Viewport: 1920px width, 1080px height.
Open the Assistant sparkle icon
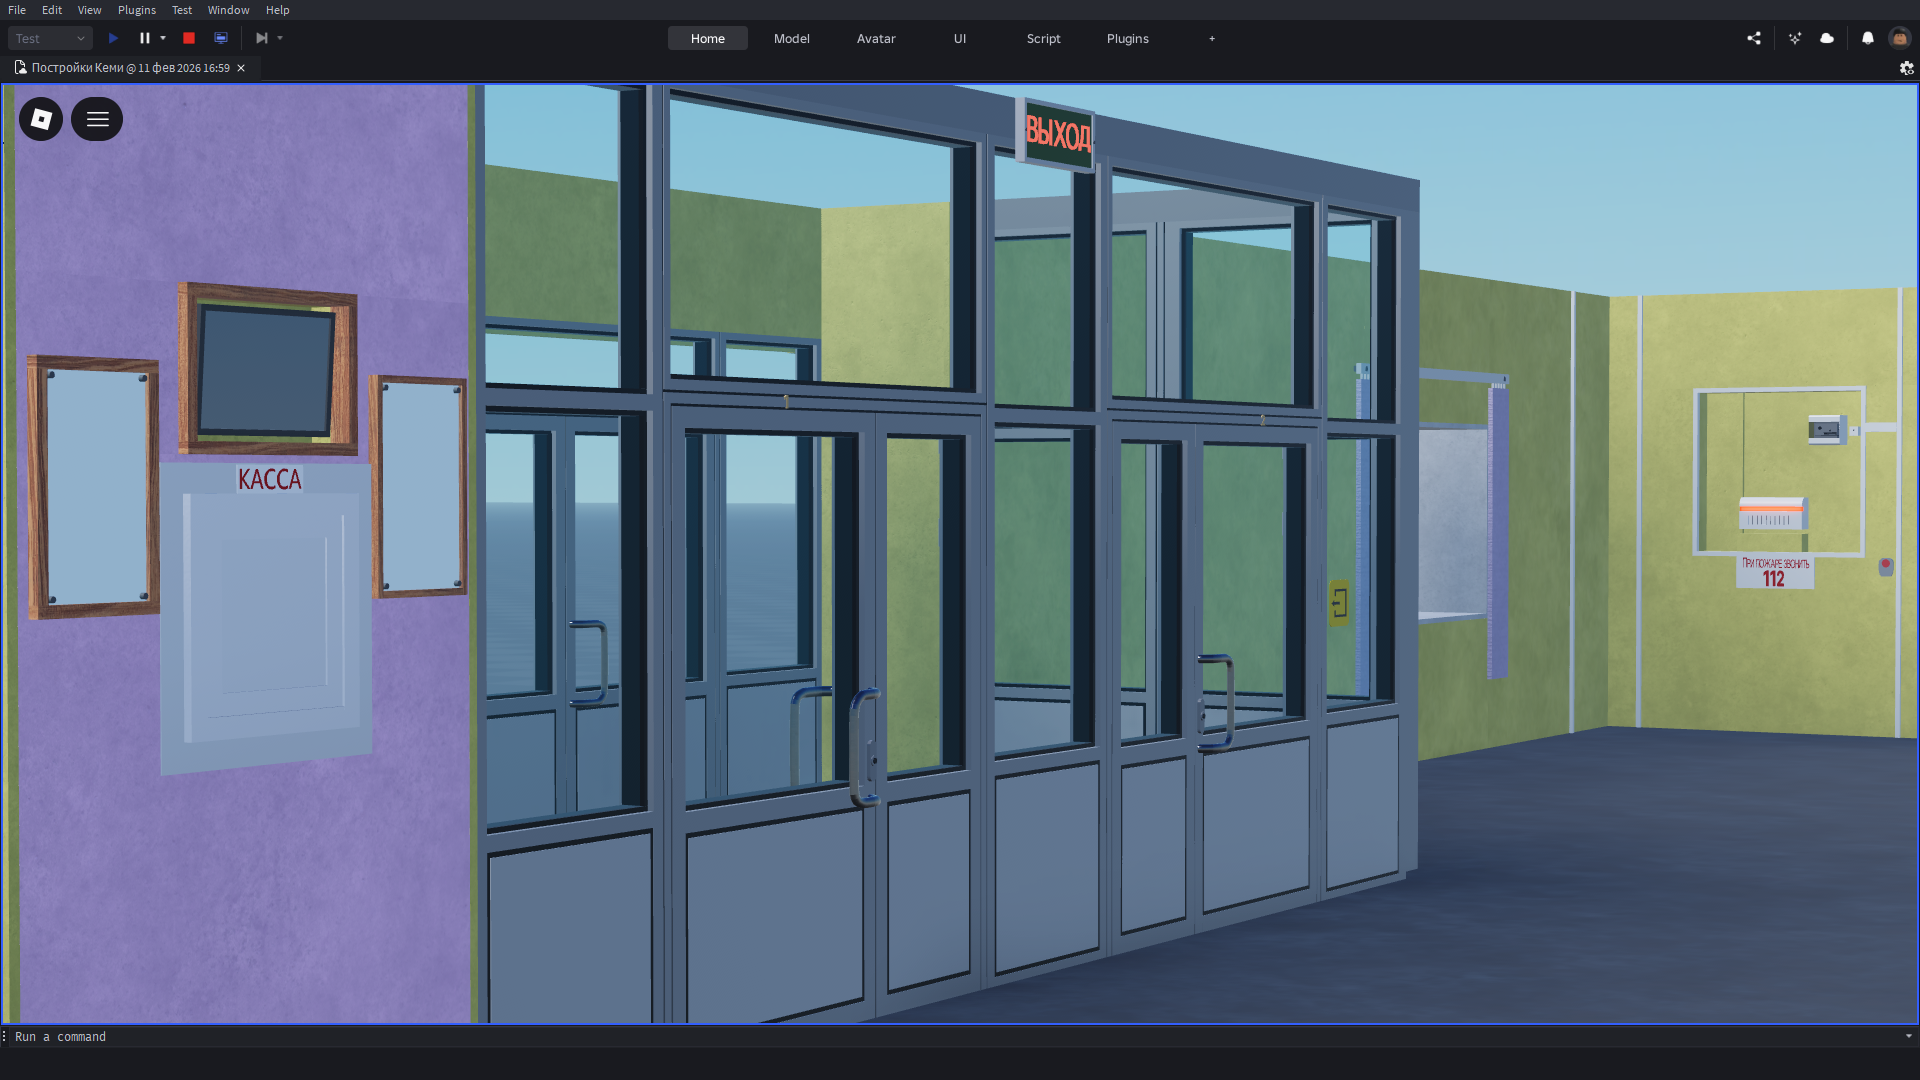click(1795, 38)
